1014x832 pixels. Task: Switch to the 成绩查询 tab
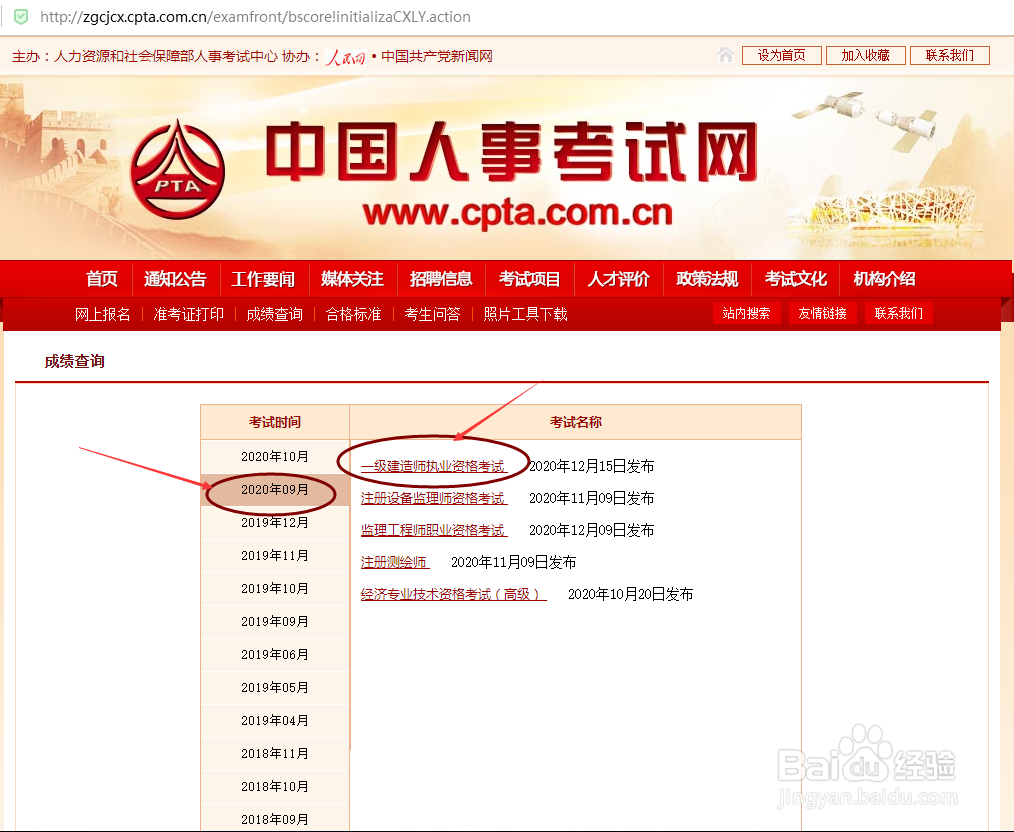tap(274, 313)
